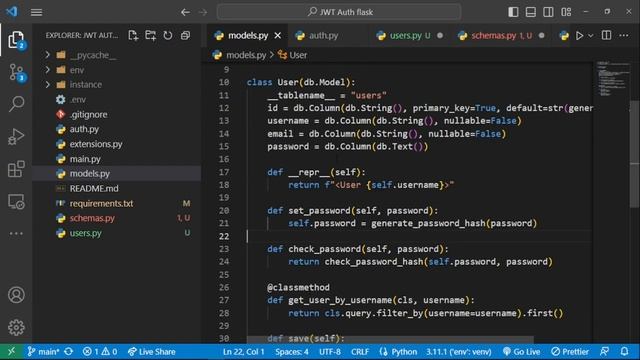
Task: Select models.py in the Explorer tree
Action: click(116, 173)
